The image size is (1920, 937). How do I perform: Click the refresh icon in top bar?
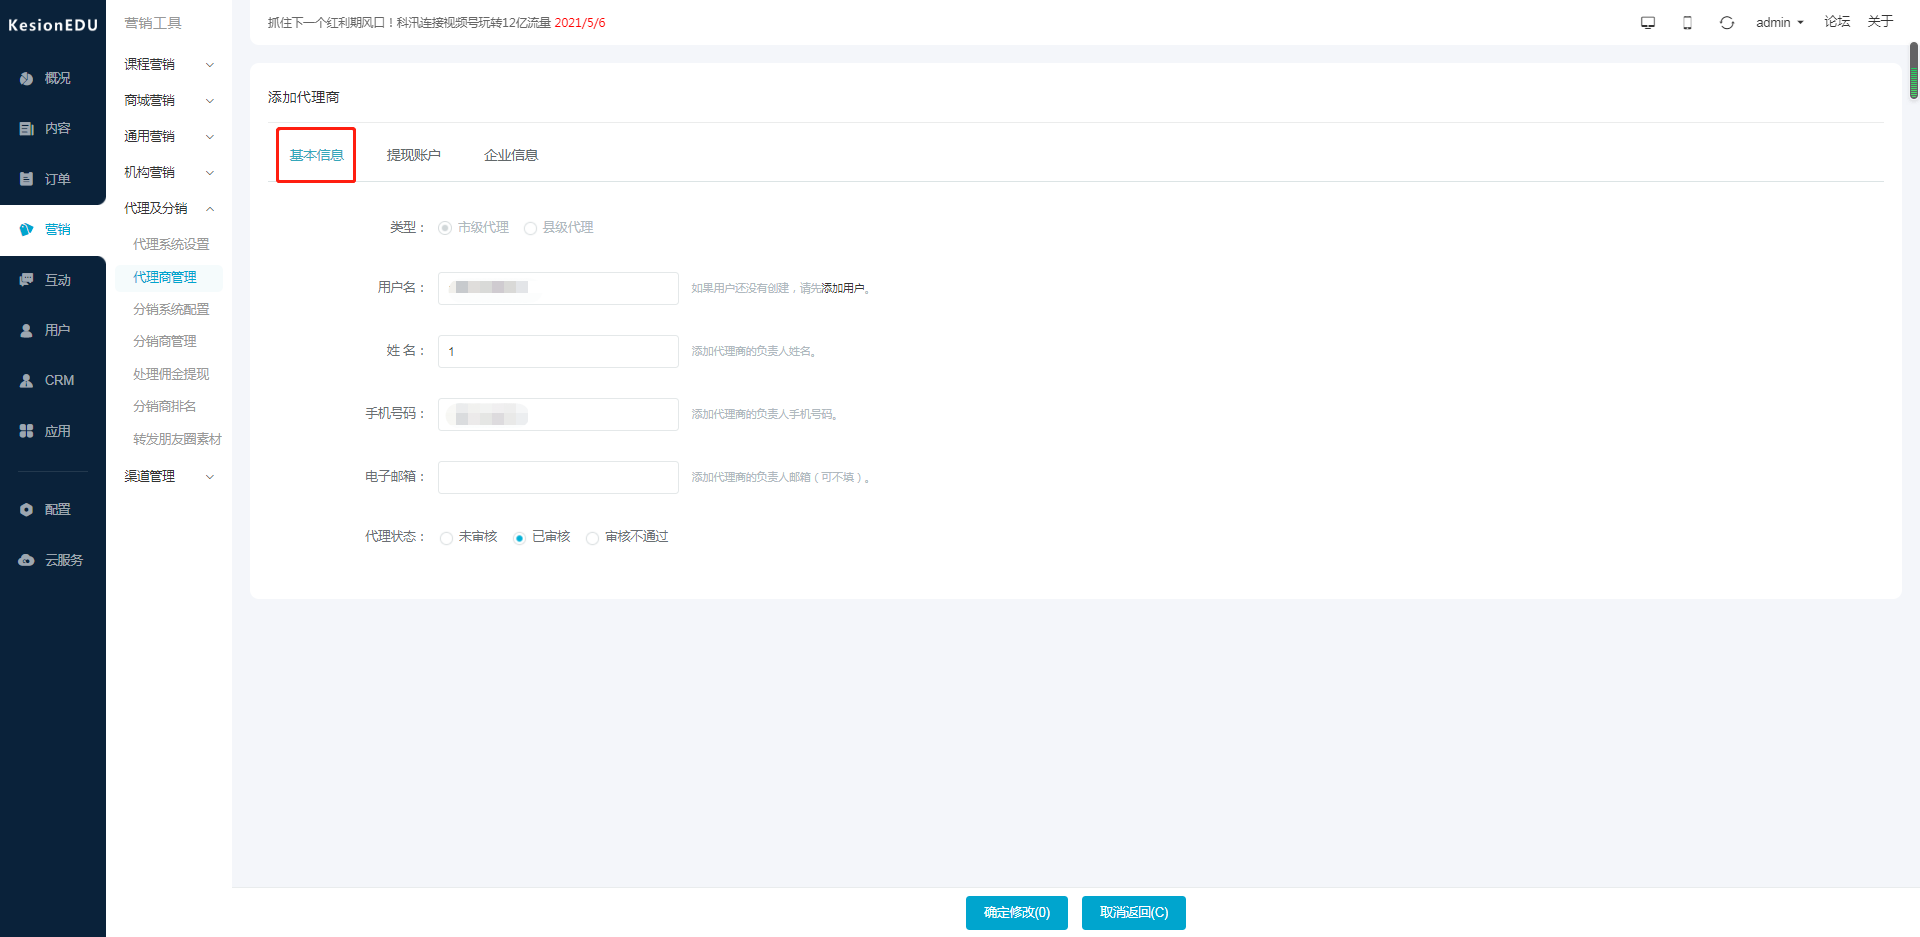click(1727, 22)
